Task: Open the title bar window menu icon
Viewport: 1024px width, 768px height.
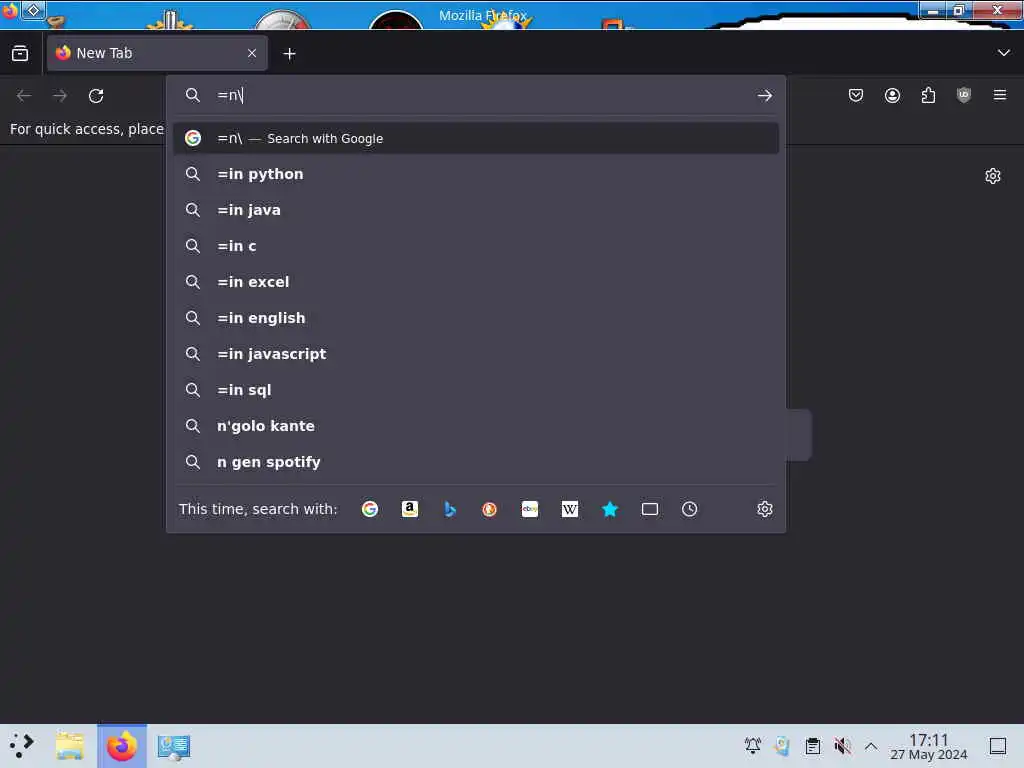Action: [10, 11]
